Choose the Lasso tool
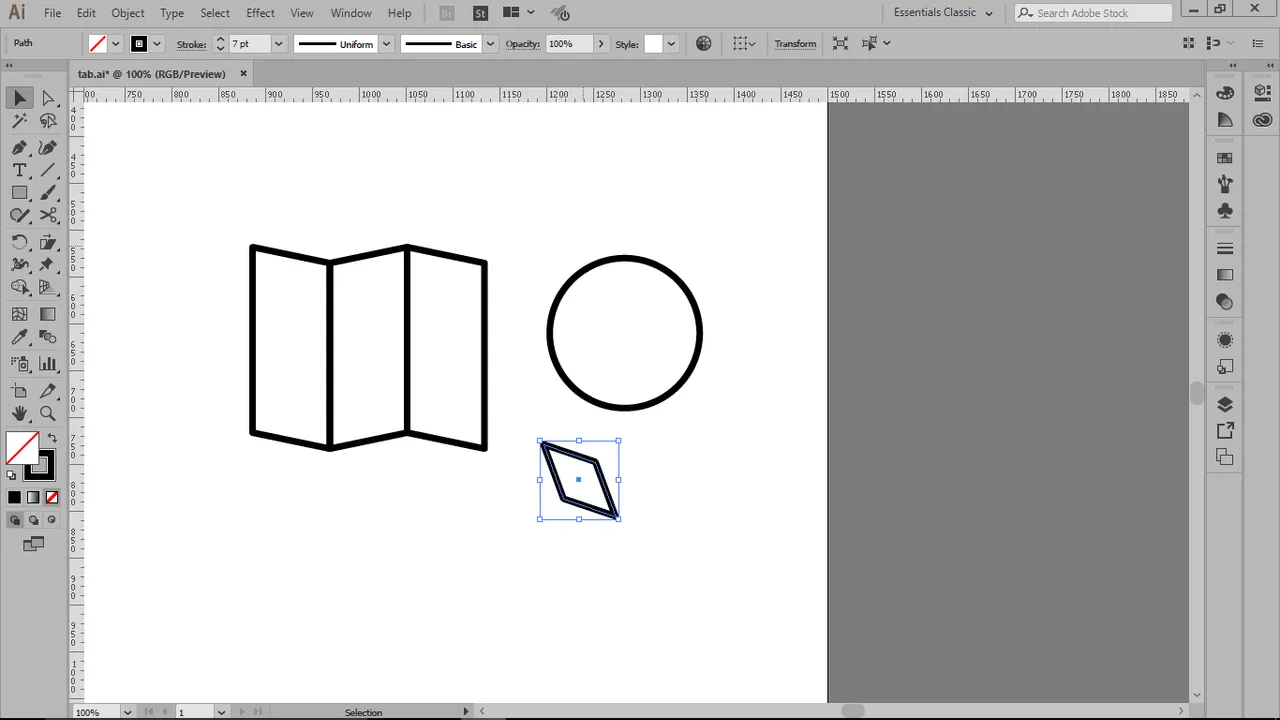 coord(47,121)
